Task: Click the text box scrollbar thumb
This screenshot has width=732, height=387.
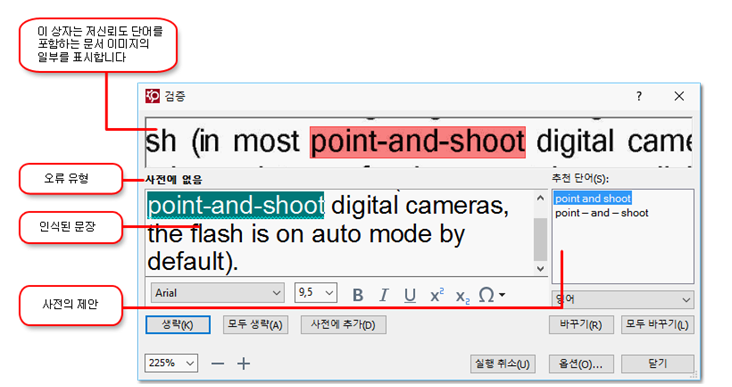Action: click(540, 239)
